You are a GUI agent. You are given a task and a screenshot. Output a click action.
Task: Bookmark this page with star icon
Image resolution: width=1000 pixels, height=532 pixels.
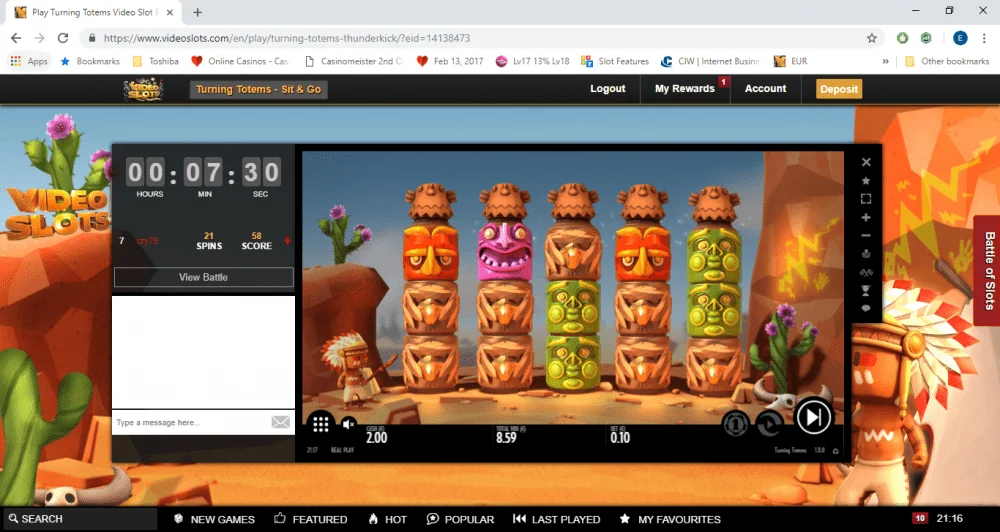[872, 38]
